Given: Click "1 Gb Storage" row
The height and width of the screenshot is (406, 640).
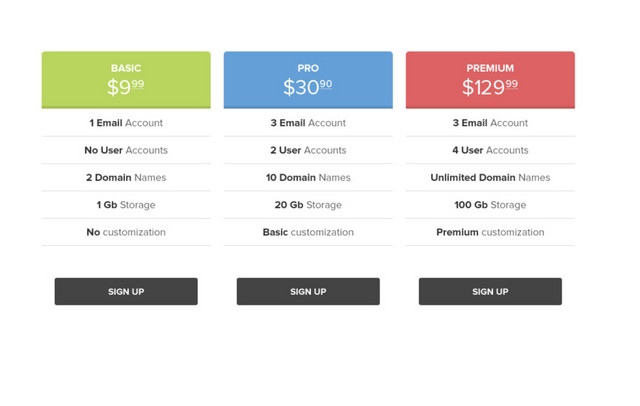Looking at the screenshot, I should pyautogui.click(x=126, y=205).
